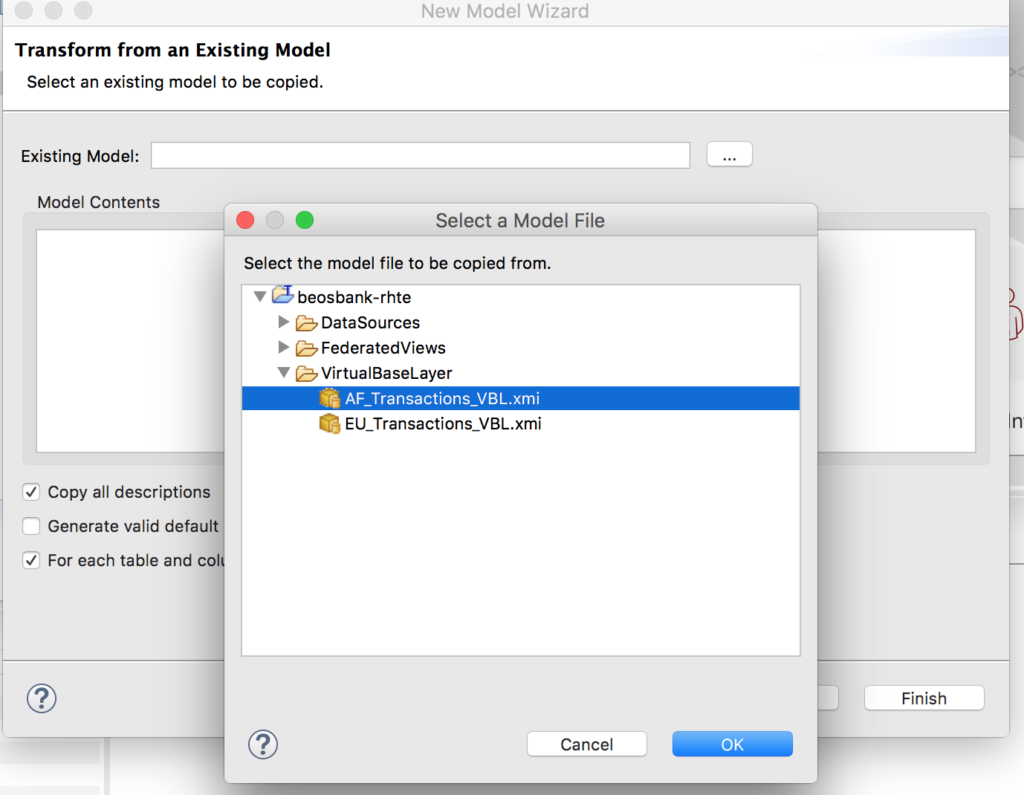
Task: Collapse the VirtualBaseLayer folder
Action: tap(283, 373)
